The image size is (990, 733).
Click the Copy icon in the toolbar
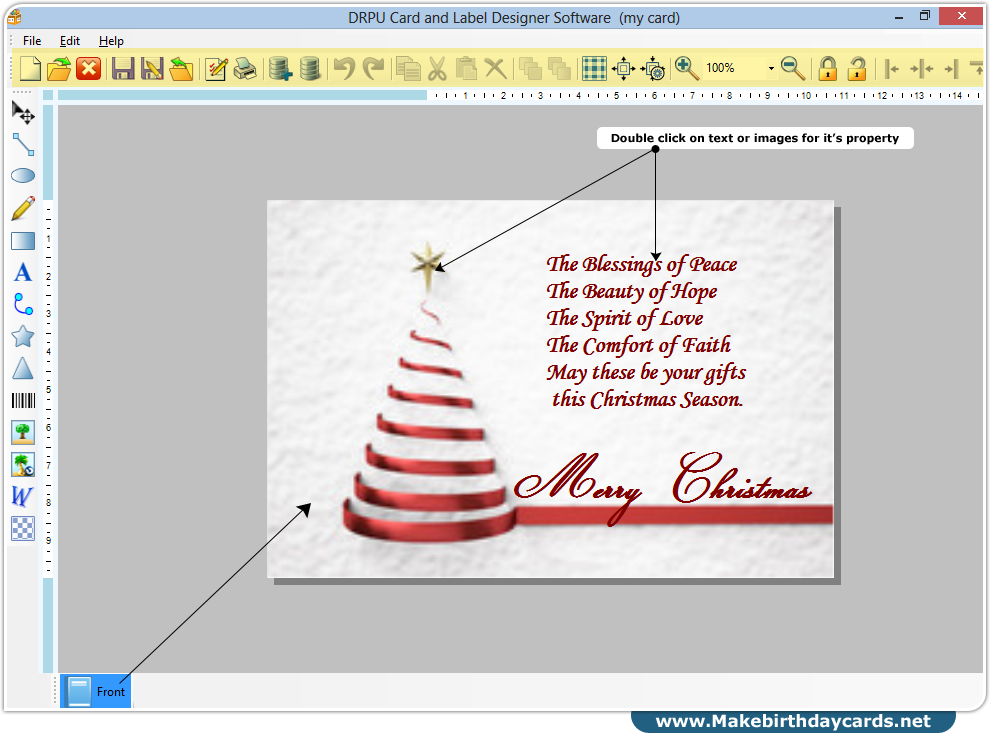(x=409, y=68)
